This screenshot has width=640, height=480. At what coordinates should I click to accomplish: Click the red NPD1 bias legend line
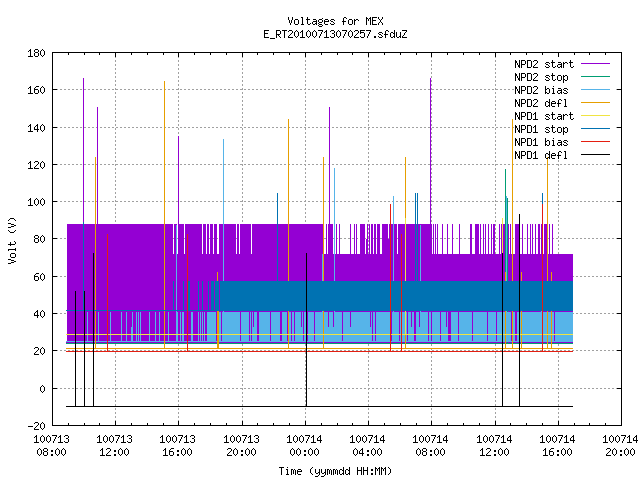click(596, 142)
